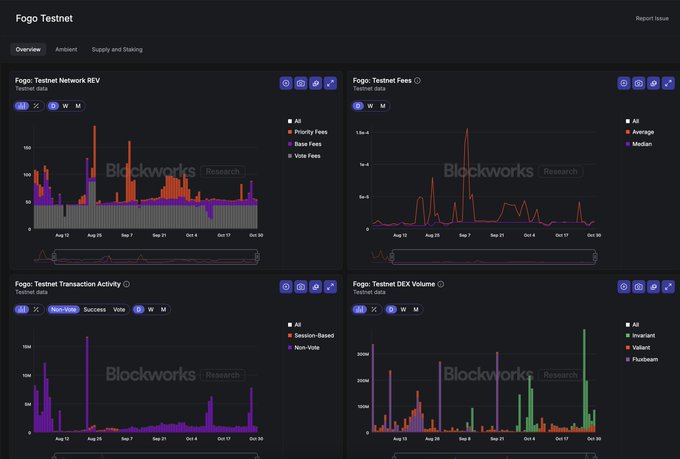Click the camera screenshot icon on Network REV chart
This screenshot has width=680, height=459.
click(301, 83)
